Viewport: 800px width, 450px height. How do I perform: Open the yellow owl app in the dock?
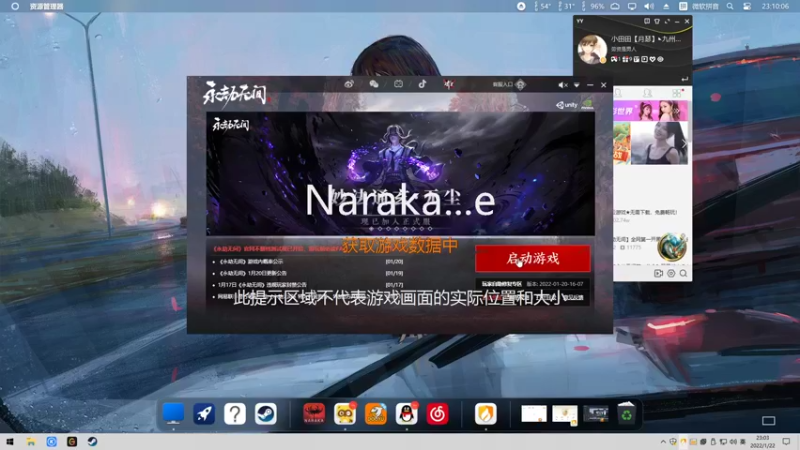[345, 413]
